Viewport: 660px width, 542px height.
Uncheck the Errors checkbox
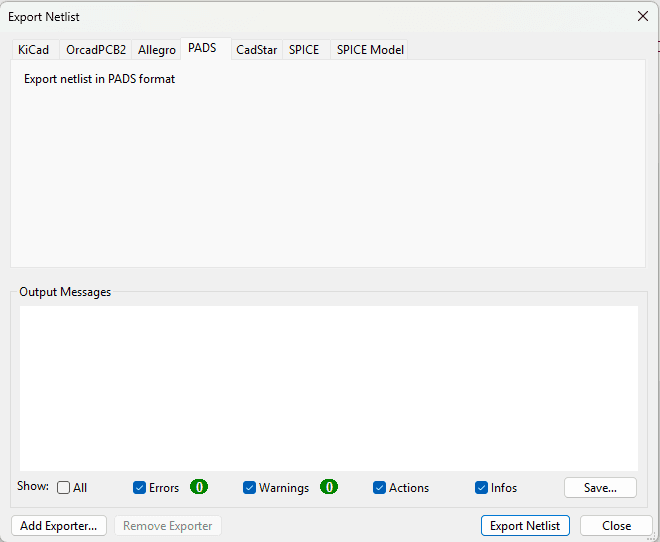pos(140,488)
